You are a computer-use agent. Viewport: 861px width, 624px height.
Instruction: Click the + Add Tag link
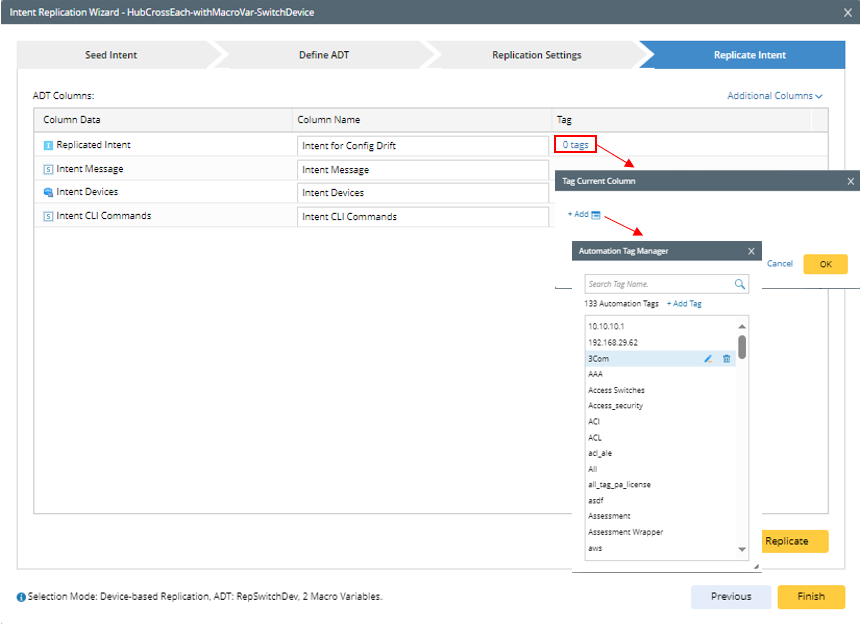pyautogui.click(x=684, y=303)
